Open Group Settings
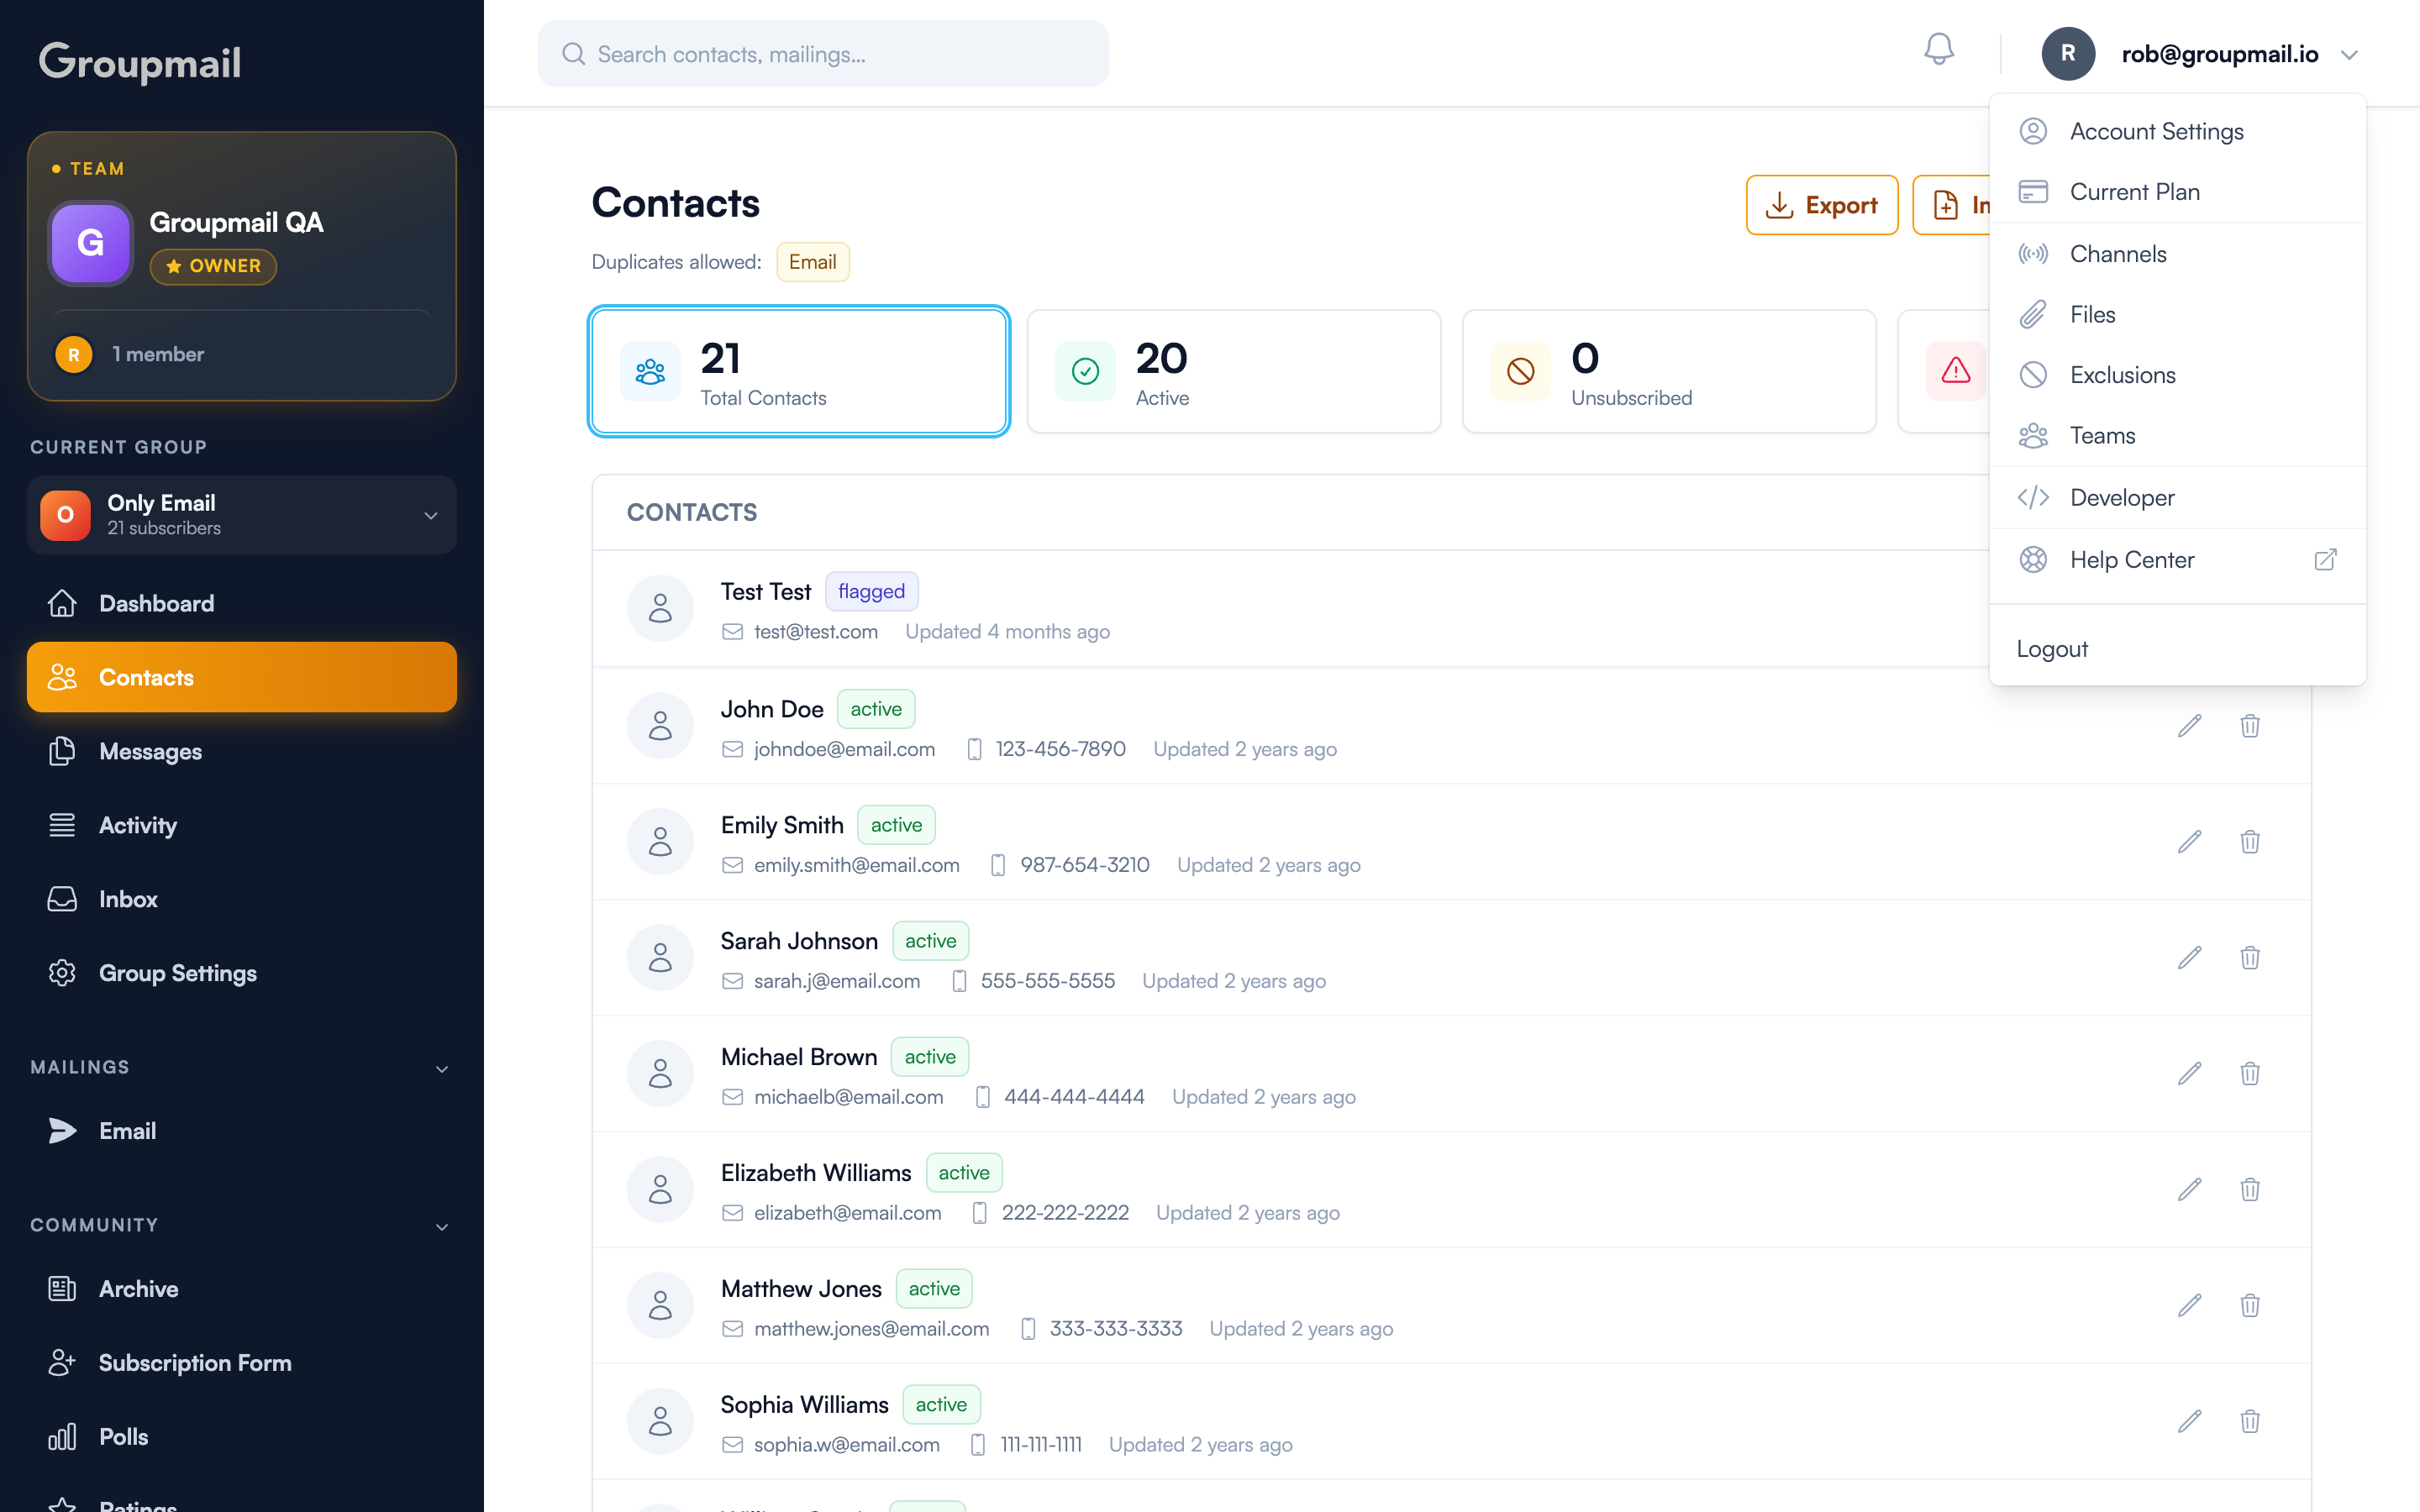This screenshot has width=2420, height=1512. [242, 974]
